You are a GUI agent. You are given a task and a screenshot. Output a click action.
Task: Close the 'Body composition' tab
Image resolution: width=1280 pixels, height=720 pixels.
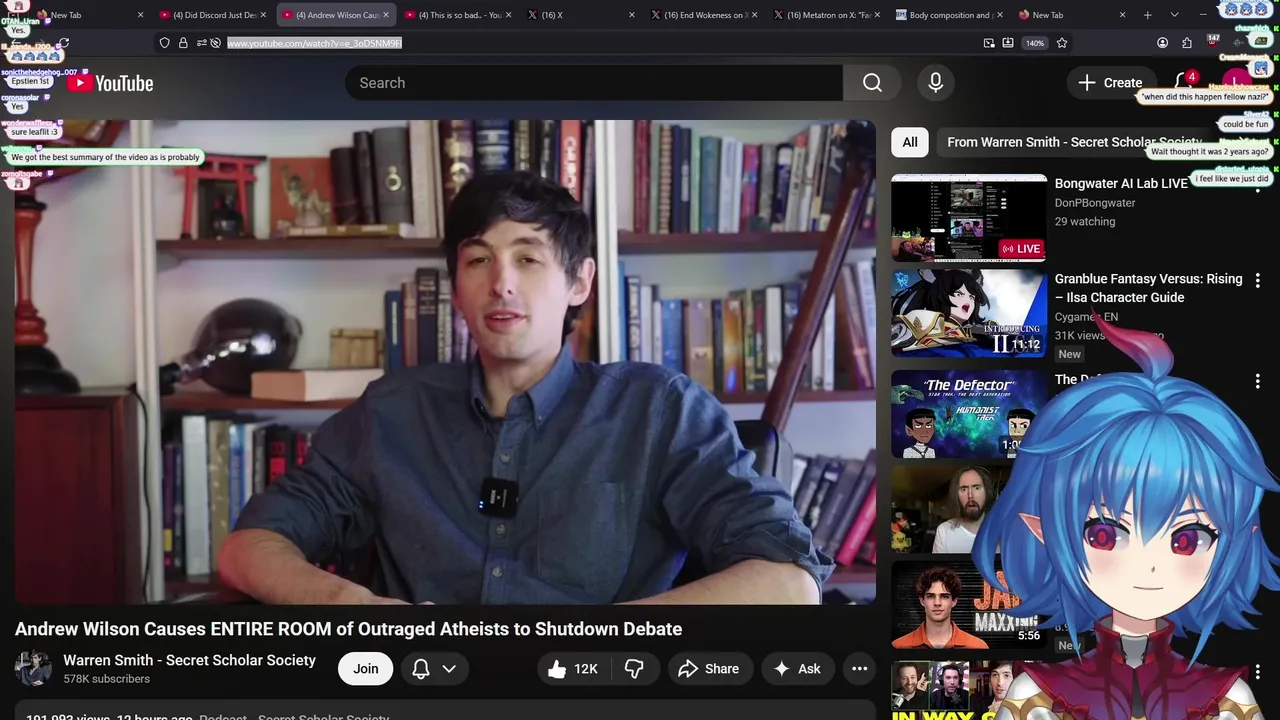999,15
